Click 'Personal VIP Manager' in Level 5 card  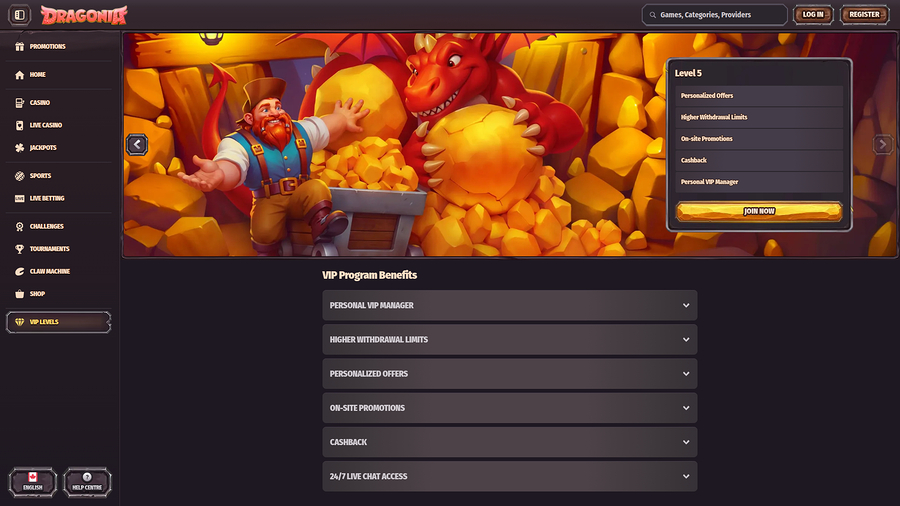tap(709, 182)
